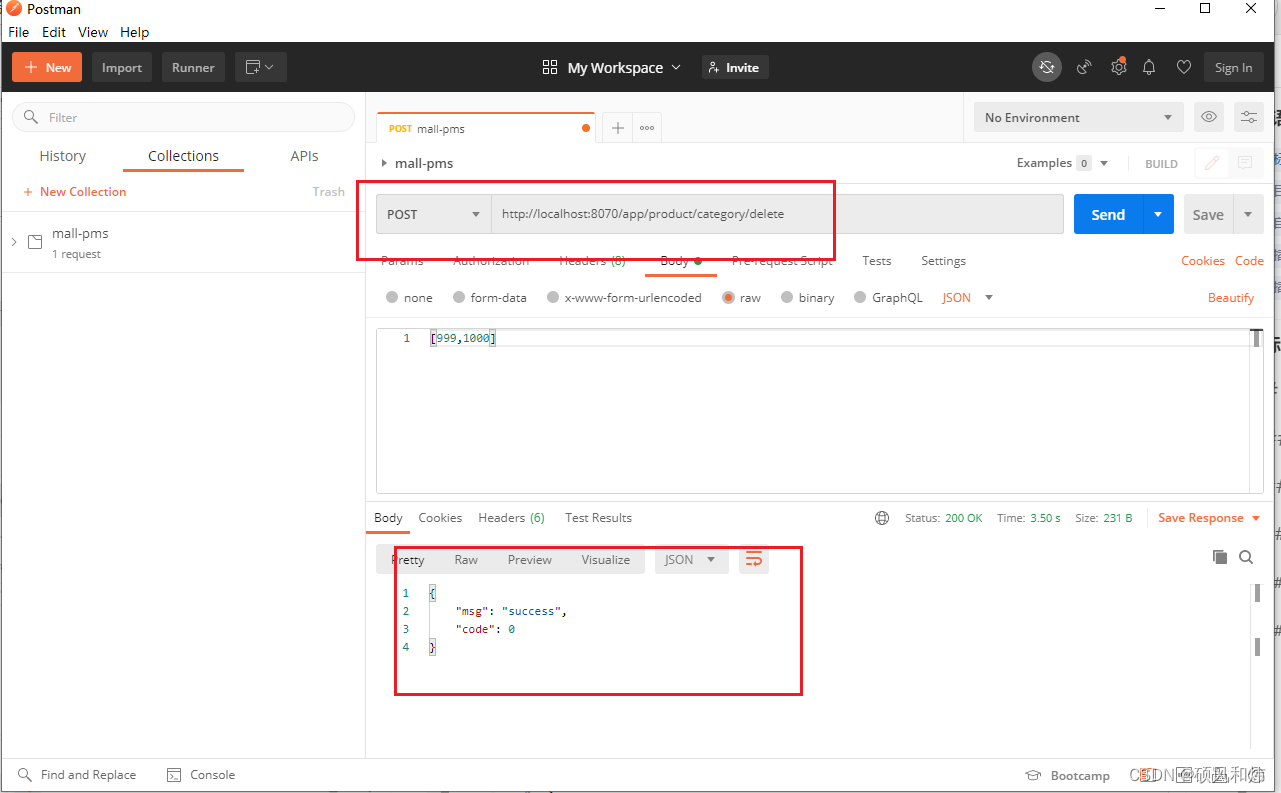Expand the mall-pms request title triangle

point(384,163)
